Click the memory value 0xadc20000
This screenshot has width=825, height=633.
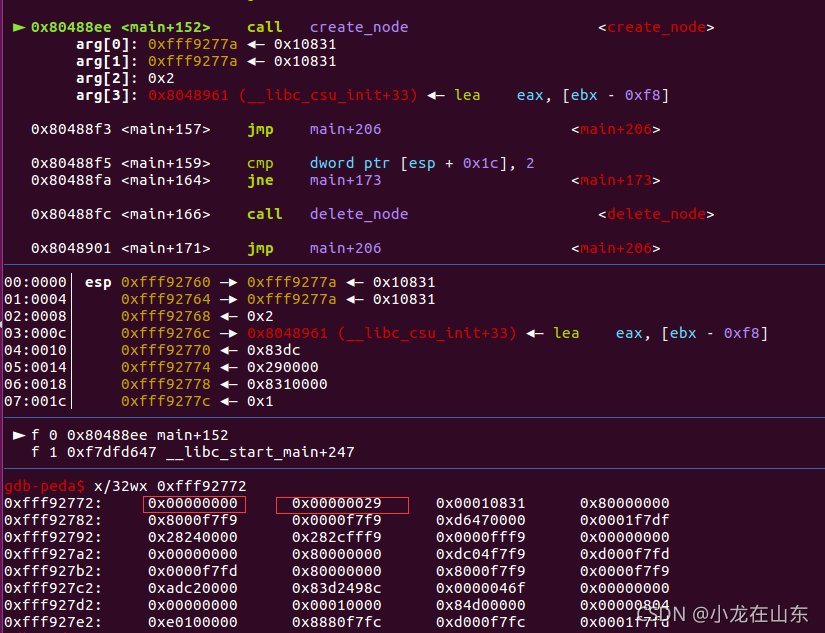click(193, 588)
